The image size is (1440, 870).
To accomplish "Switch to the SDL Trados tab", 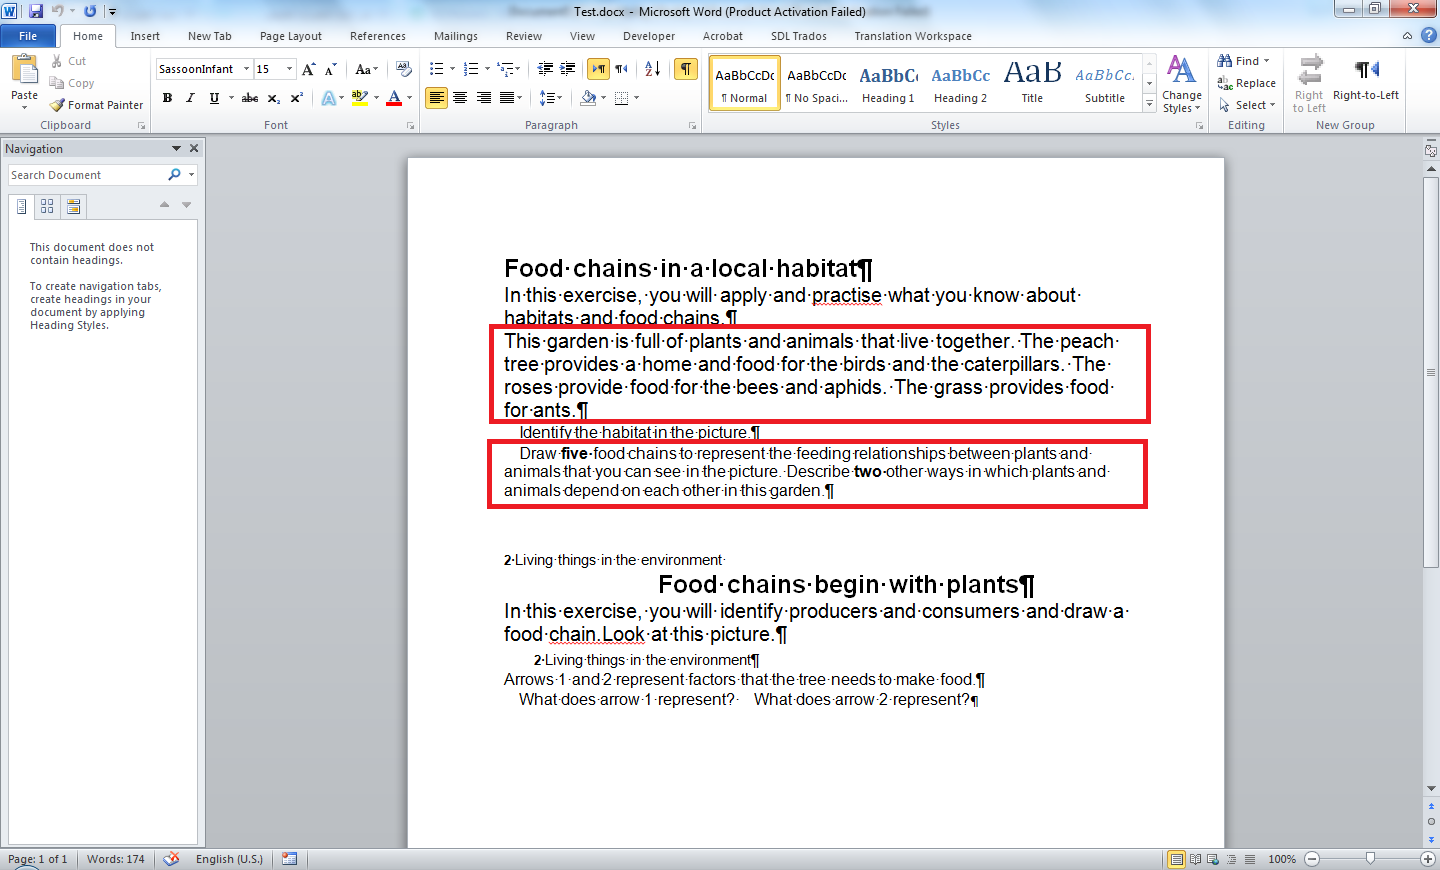I will (799, 36).
